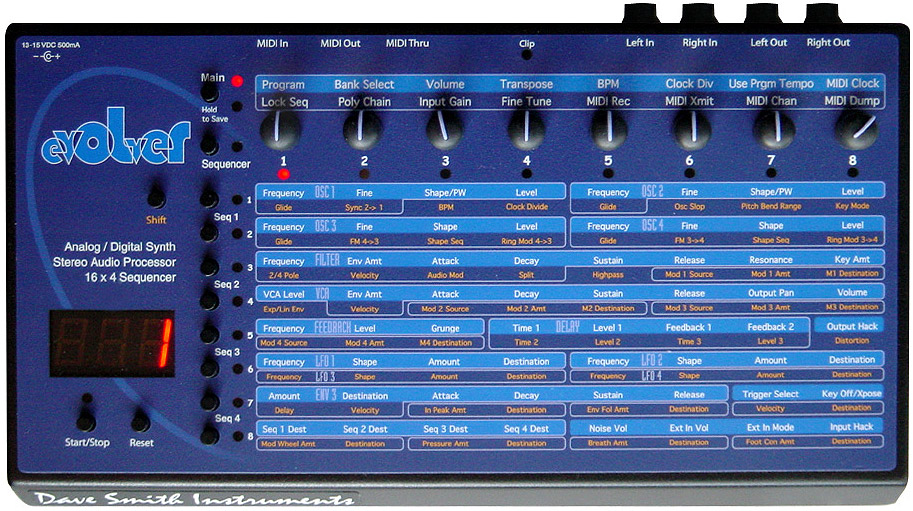This screenshot has width=913, height=511.
Task: Click the Highpass label
Action: click(x=608, y=274)
